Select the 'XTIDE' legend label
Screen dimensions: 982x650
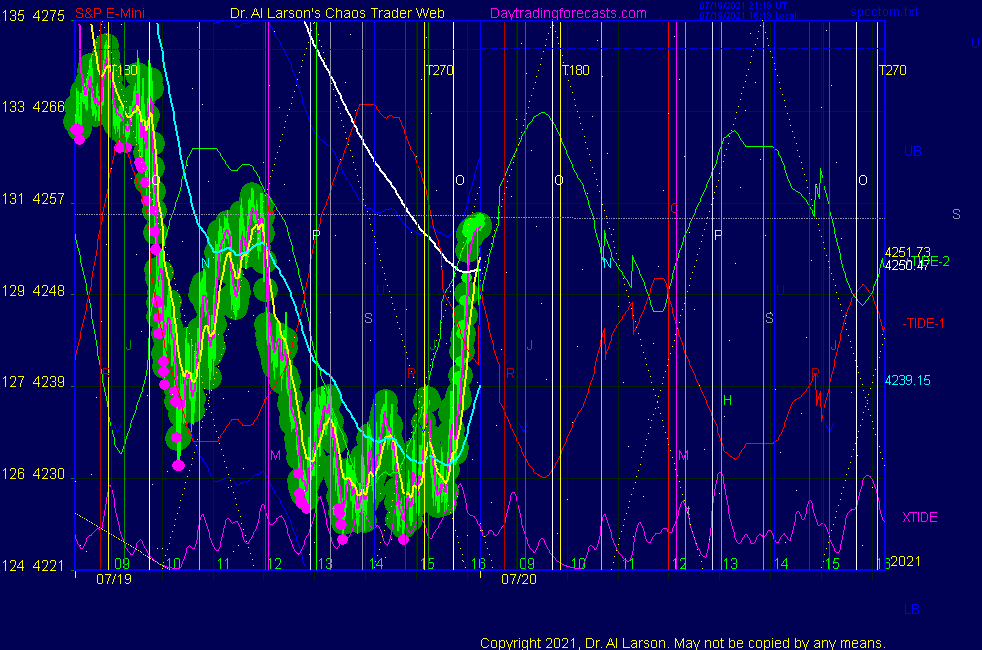919,517
